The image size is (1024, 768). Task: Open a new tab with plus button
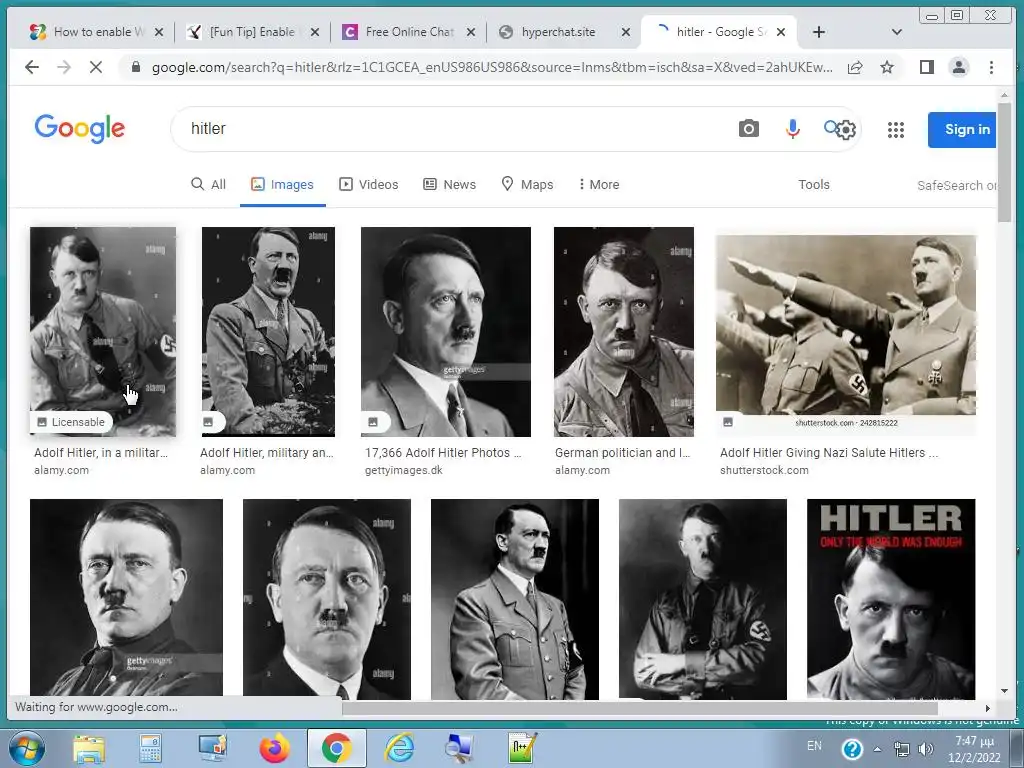click(x=818, y=32)
